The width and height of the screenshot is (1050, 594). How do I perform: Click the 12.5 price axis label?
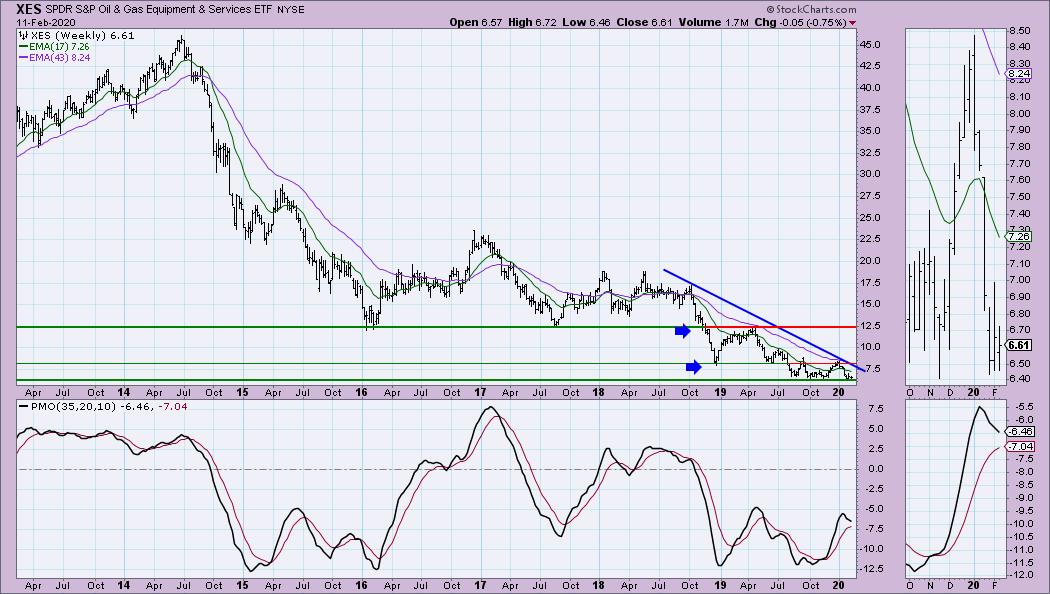pyautogui.click(x=872, y=325)
